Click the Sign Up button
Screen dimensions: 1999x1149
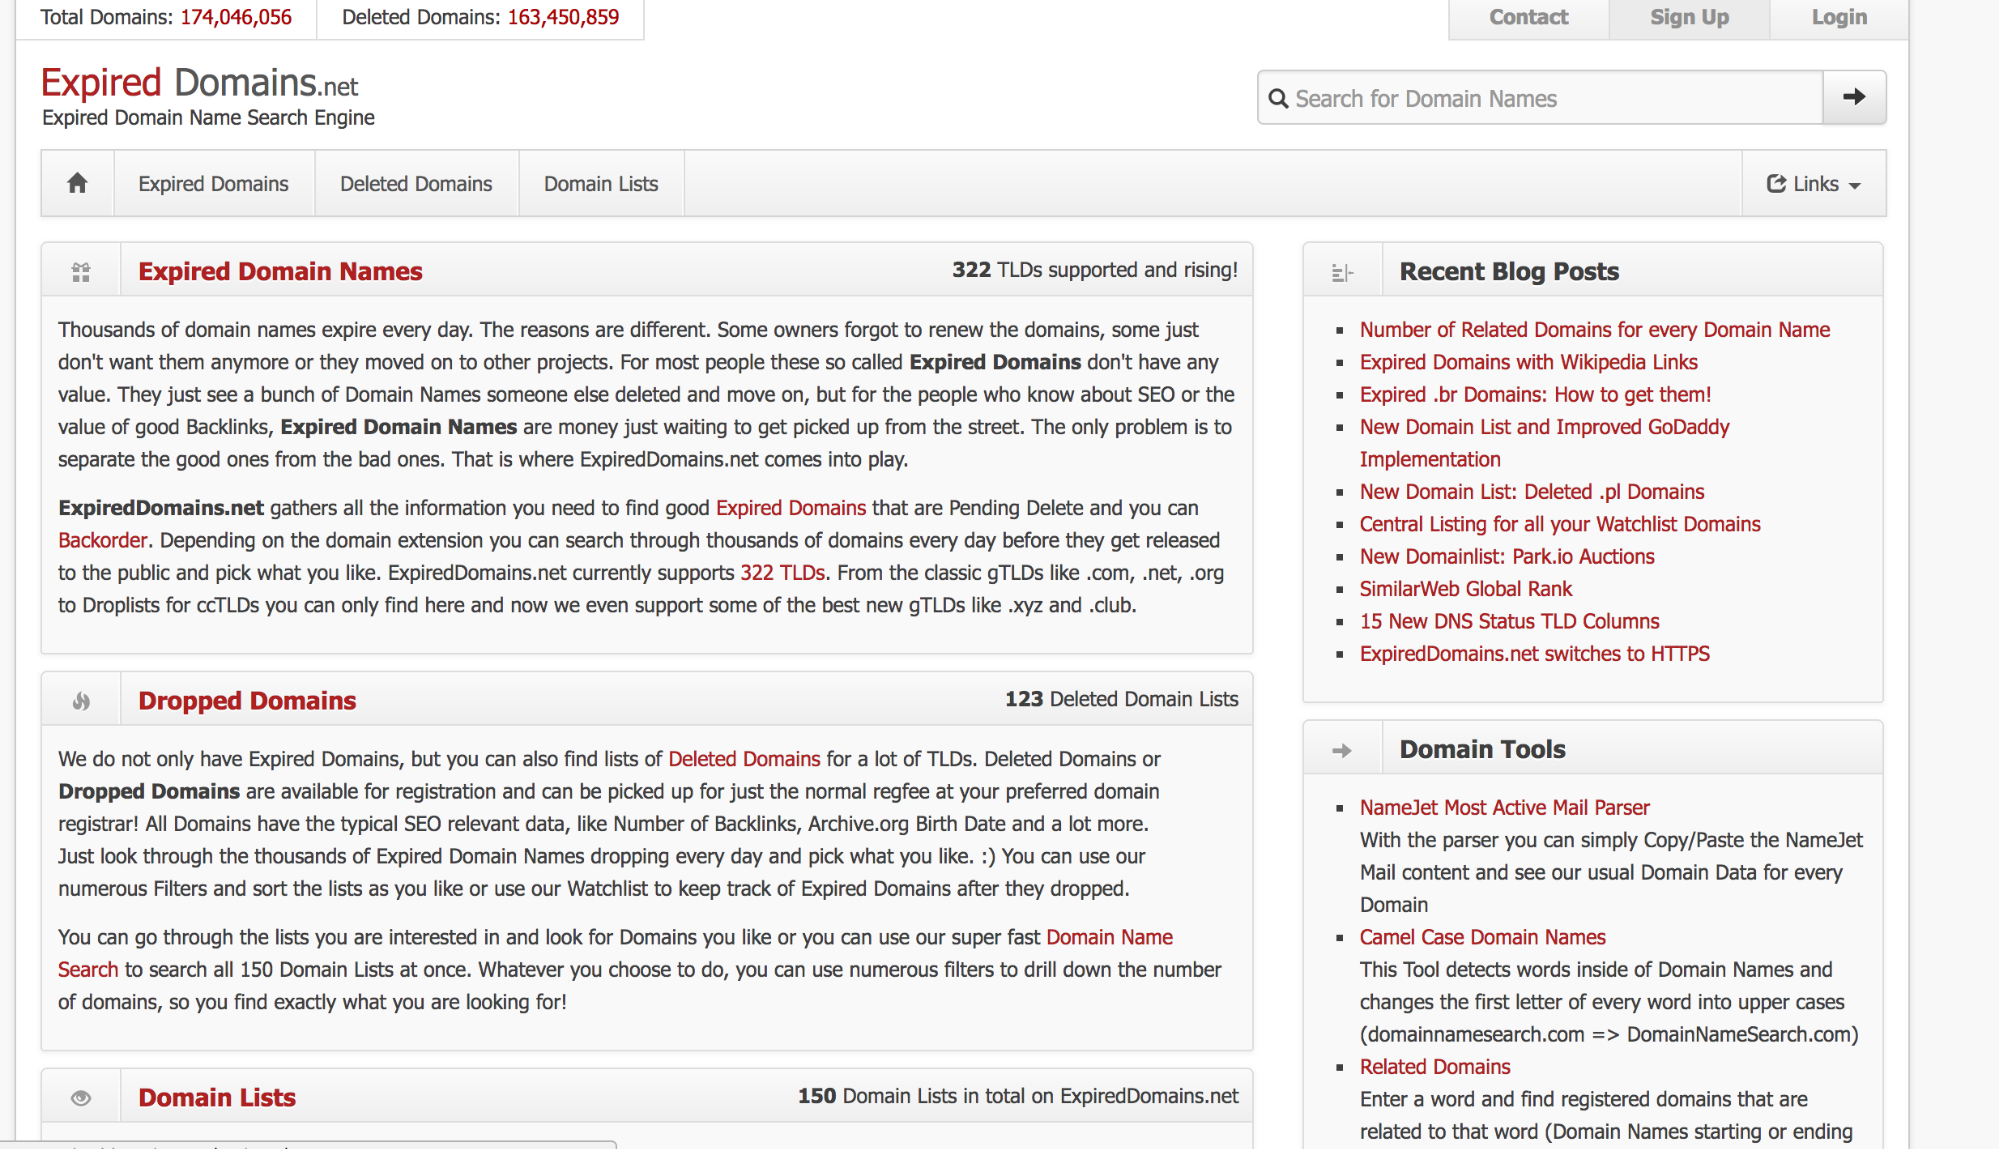pyautogui.click(x=1686, y=16)
